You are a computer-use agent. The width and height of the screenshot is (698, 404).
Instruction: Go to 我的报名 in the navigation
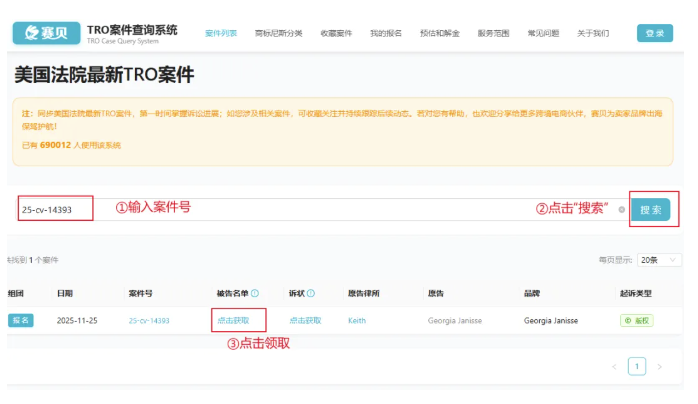click(385, 33)
